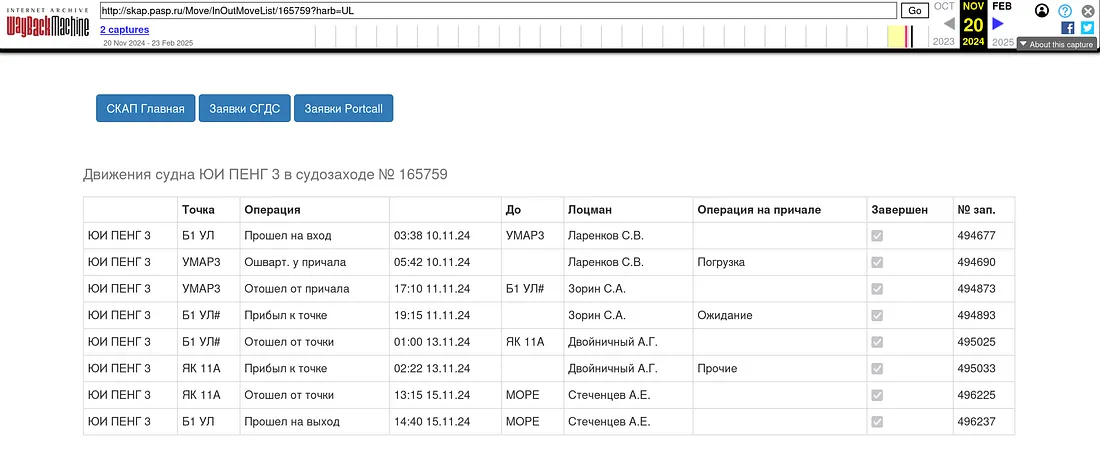Click the СКАП Главная button
The height and width of the screenshot is (456, 1100).
146,108
